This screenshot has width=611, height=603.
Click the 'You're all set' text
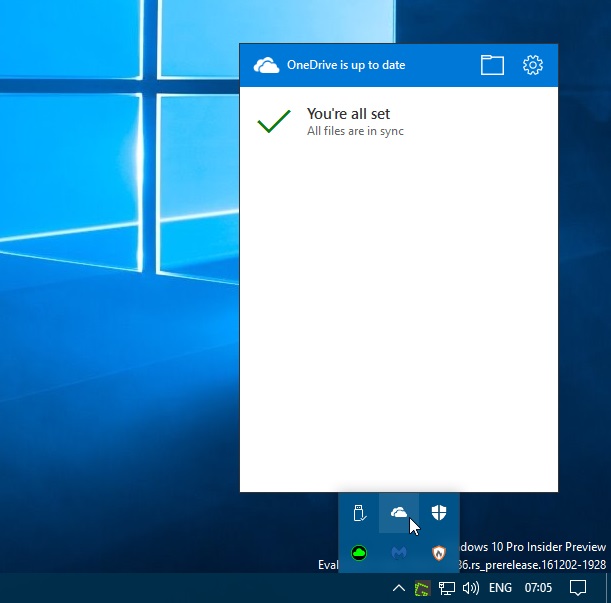point(348,114)
